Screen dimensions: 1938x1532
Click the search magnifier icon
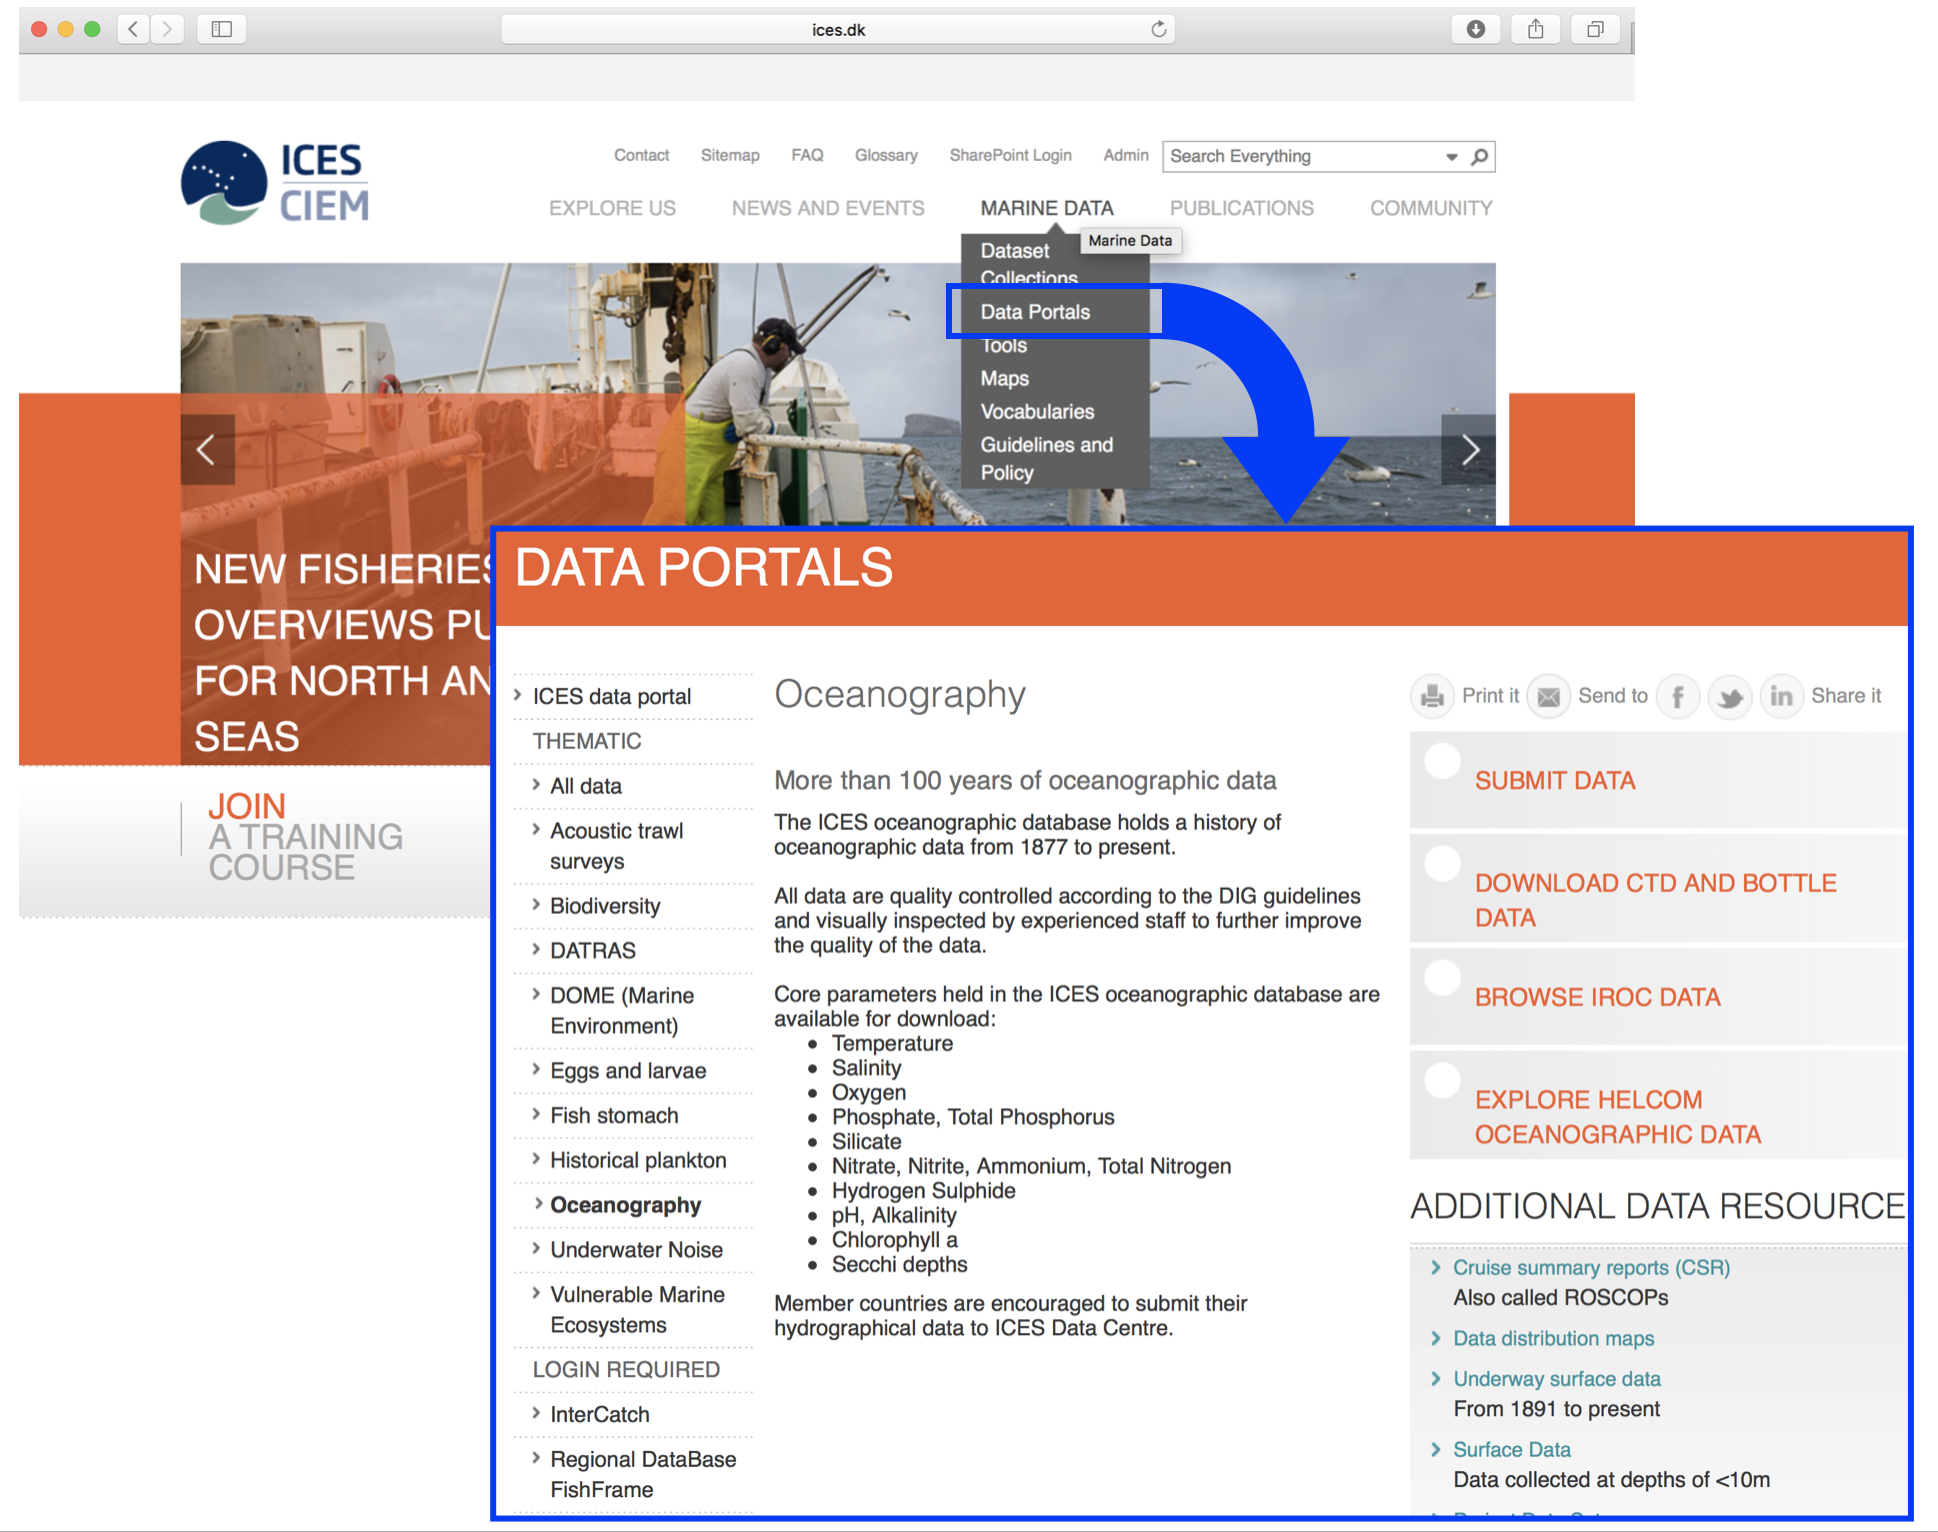1480,156
